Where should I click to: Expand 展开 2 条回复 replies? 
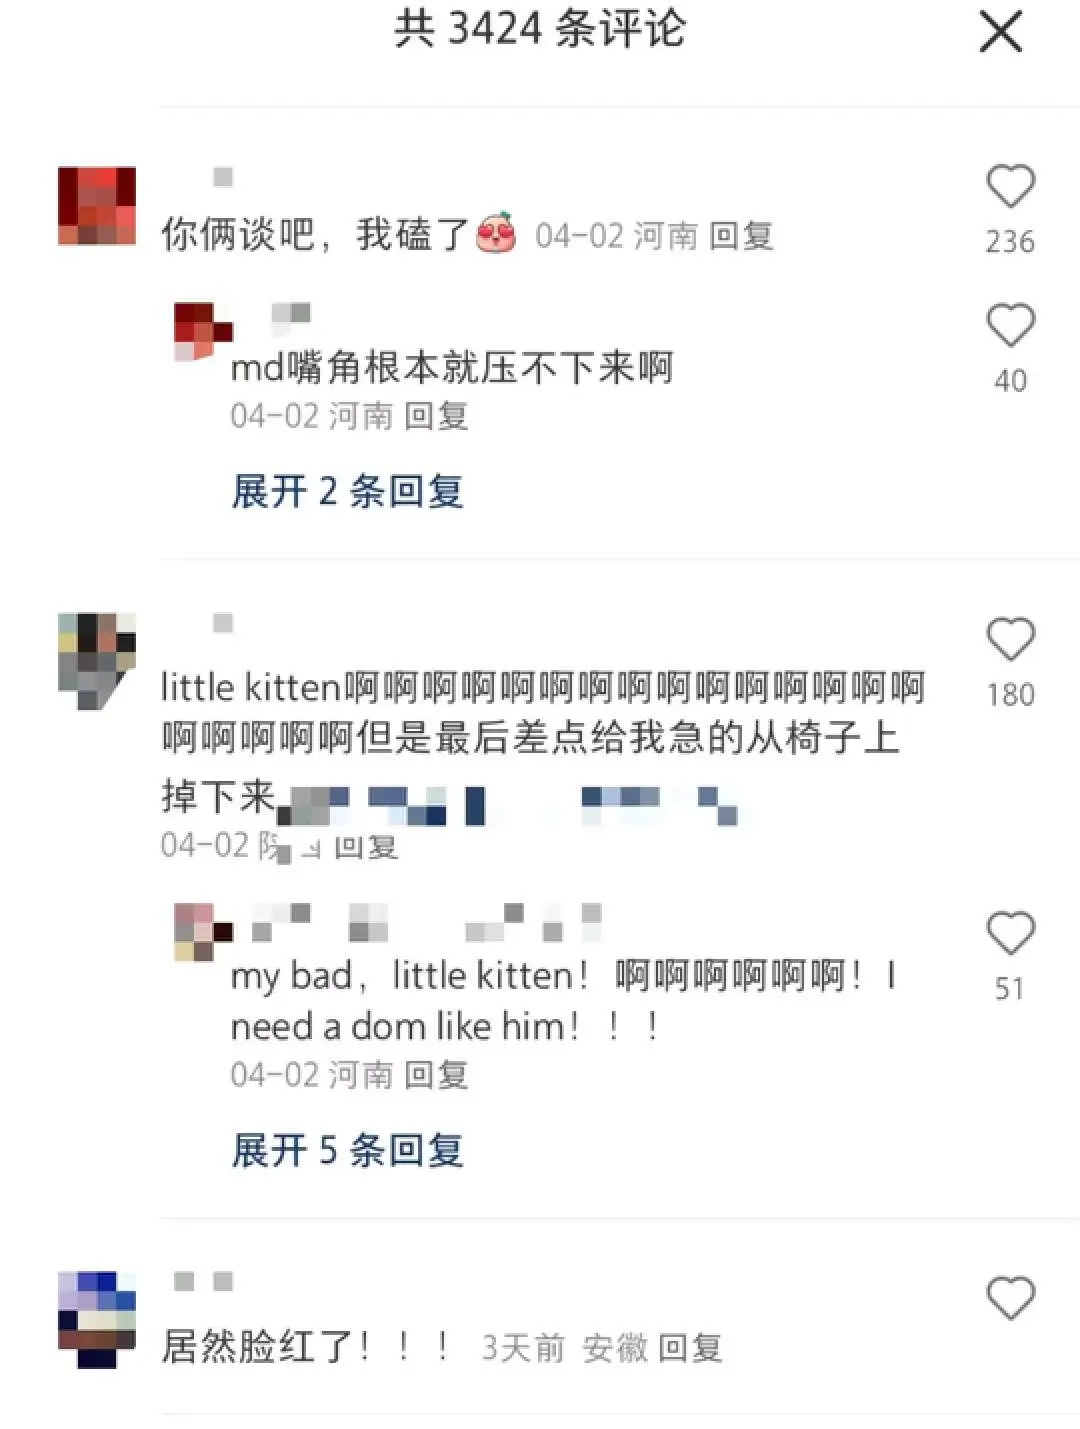(347, 491)
